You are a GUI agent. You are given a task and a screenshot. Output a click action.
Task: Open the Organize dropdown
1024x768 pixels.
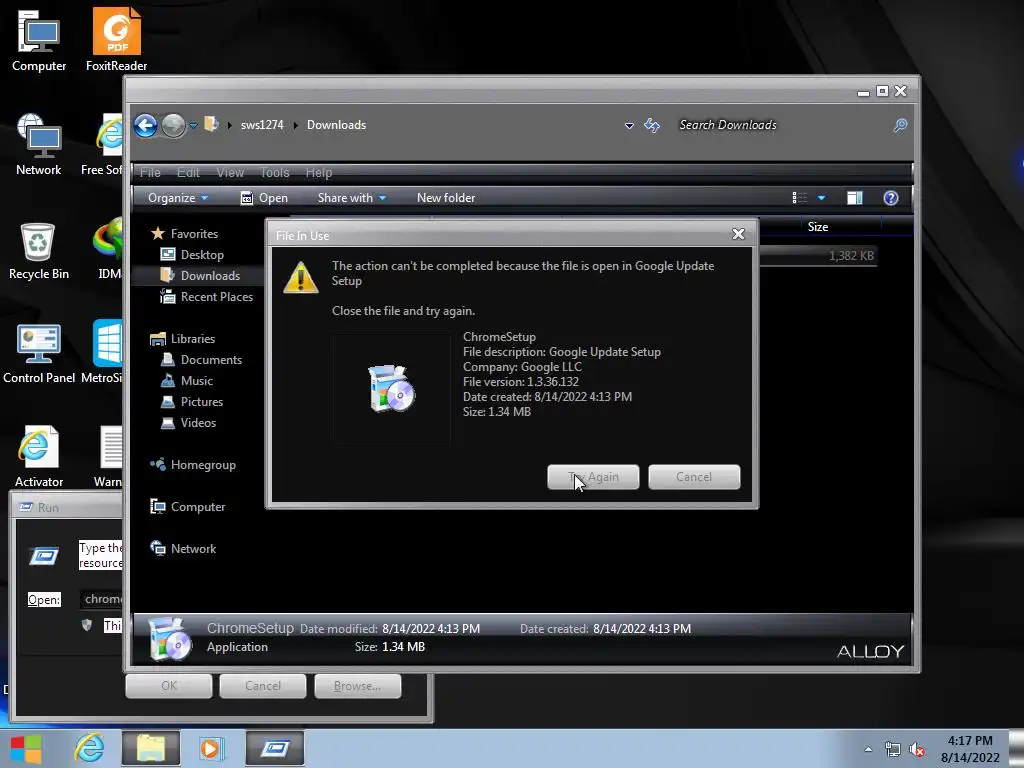point(178,198)
